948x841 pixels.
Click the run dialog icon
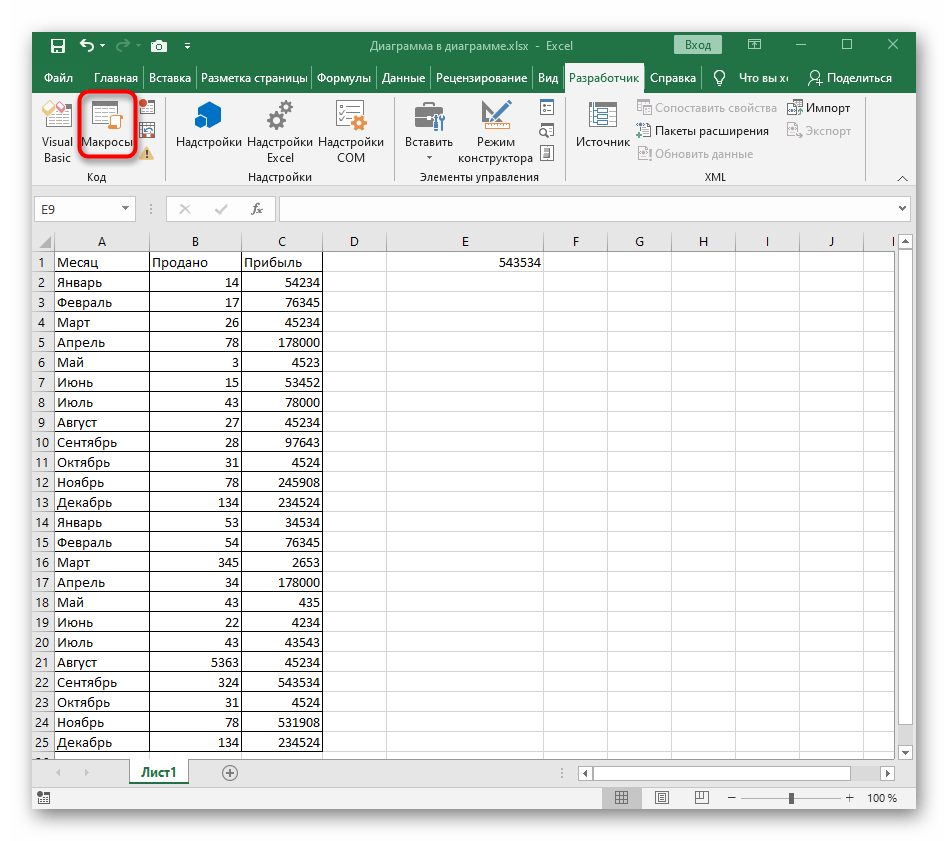pos(547,154)
